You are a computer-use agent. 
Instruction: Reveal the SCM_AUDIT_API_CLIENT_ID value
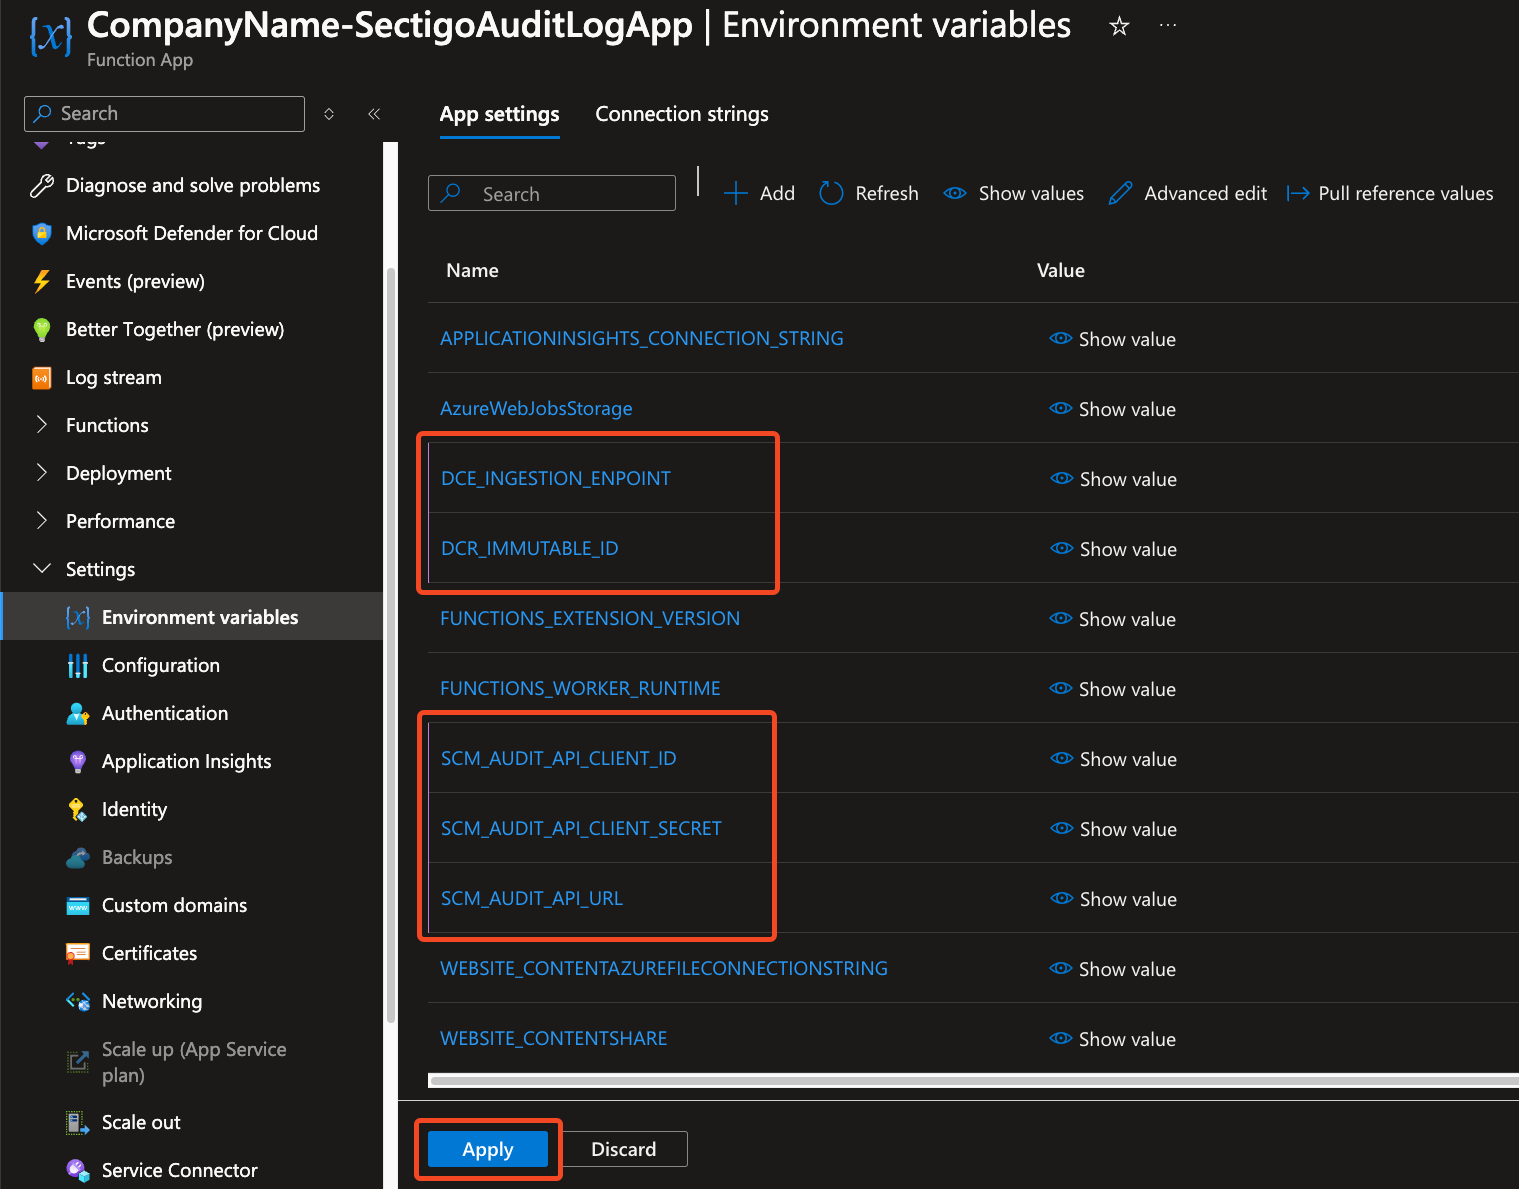(x=1113, y=759)
